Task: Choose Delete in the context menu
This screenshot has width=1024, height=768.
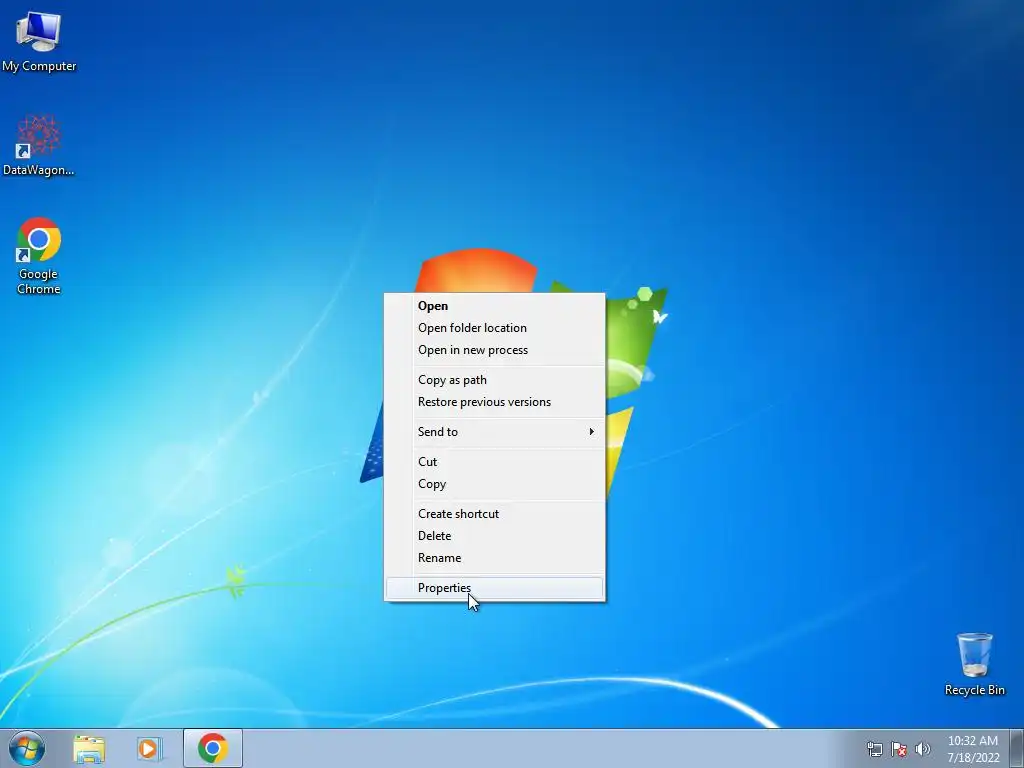Action: (x=494, y=536)
